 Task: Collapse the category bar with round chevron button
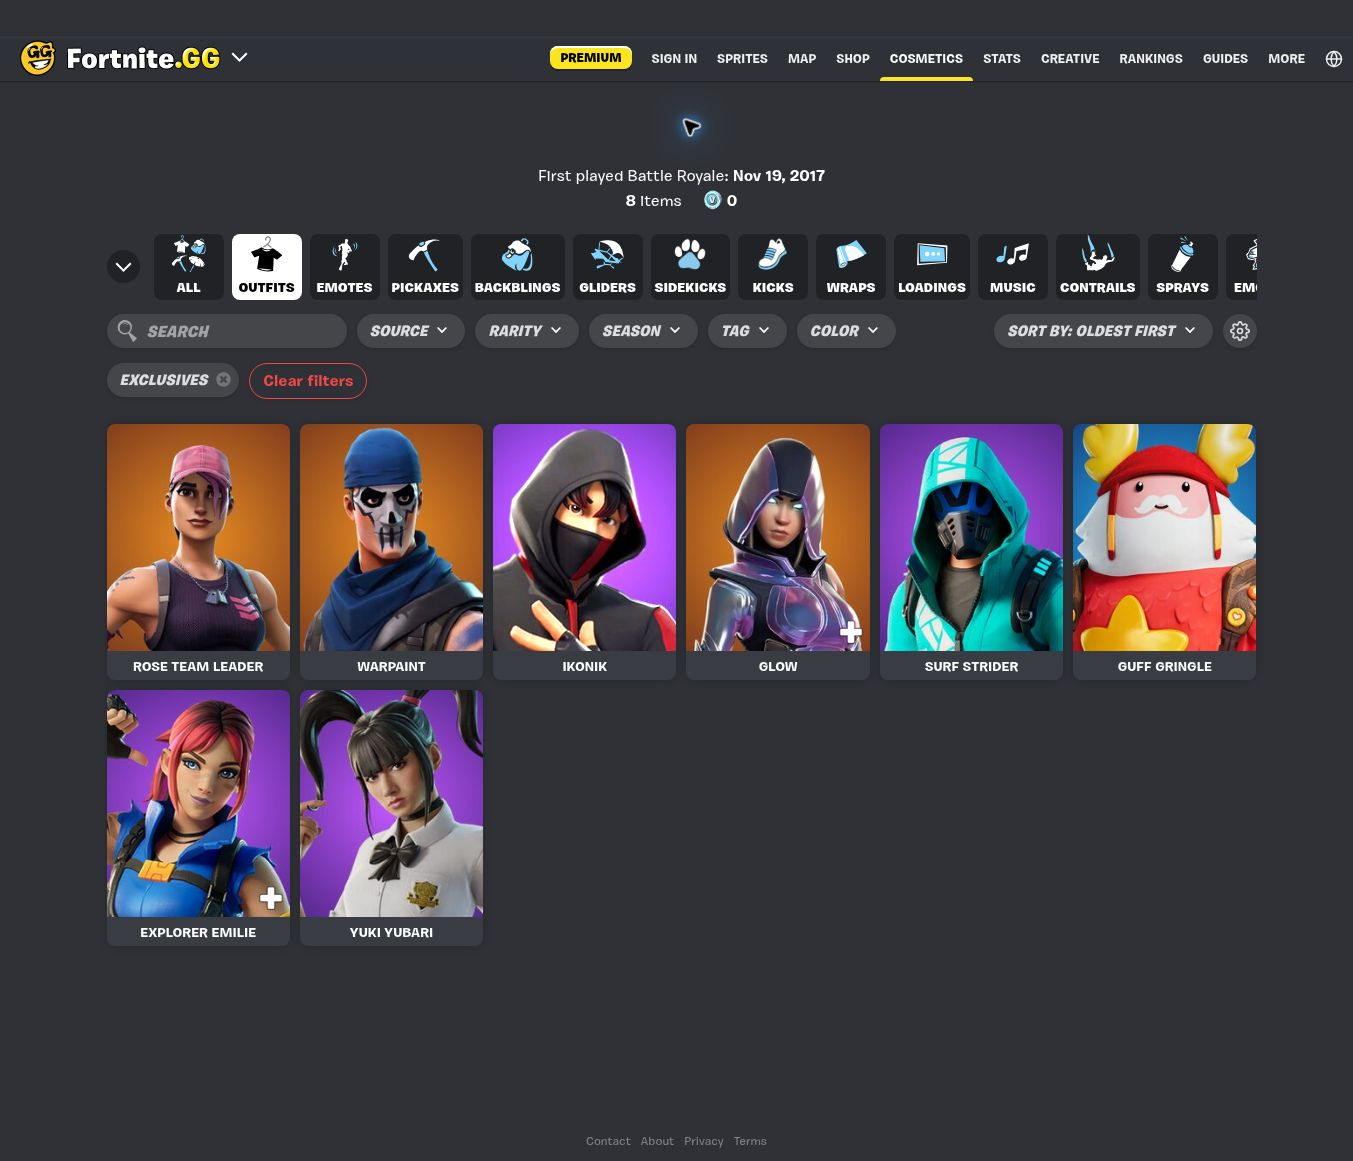(x=123, y=267)
